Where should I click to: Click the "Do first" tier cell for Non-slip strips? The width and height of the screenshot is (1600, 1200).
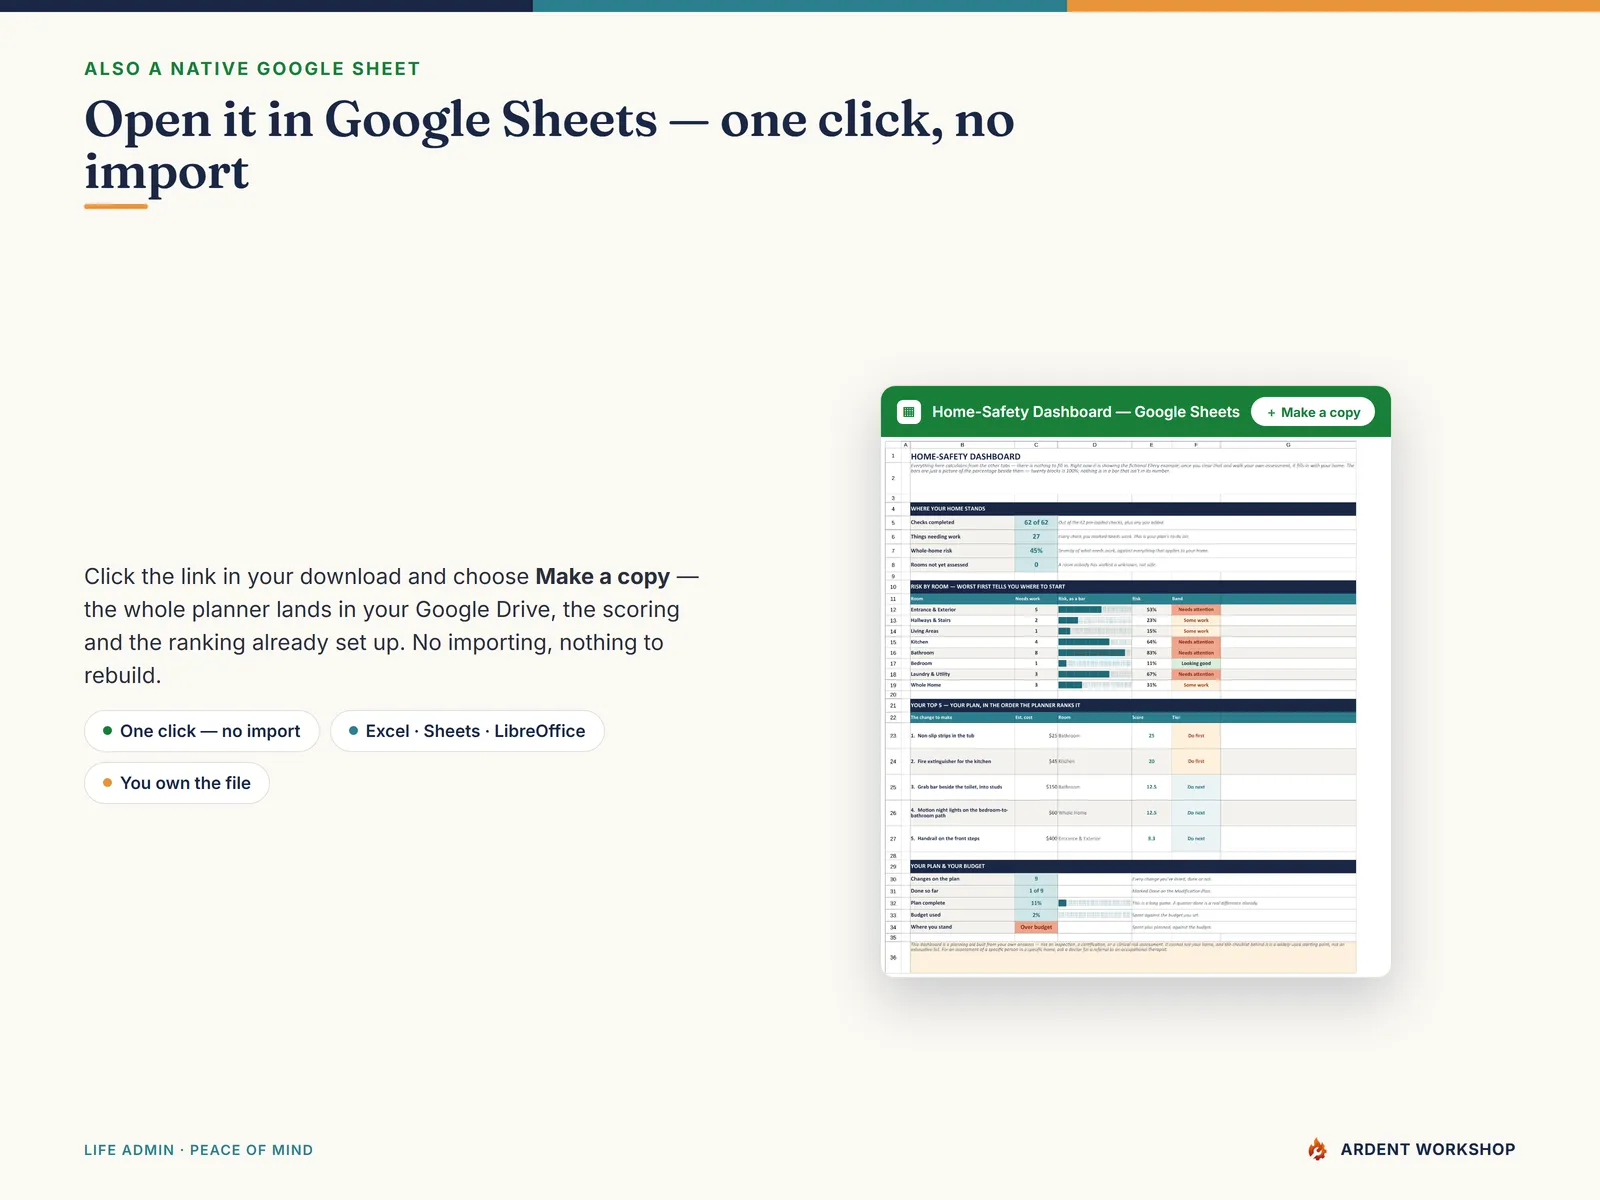1196,736
